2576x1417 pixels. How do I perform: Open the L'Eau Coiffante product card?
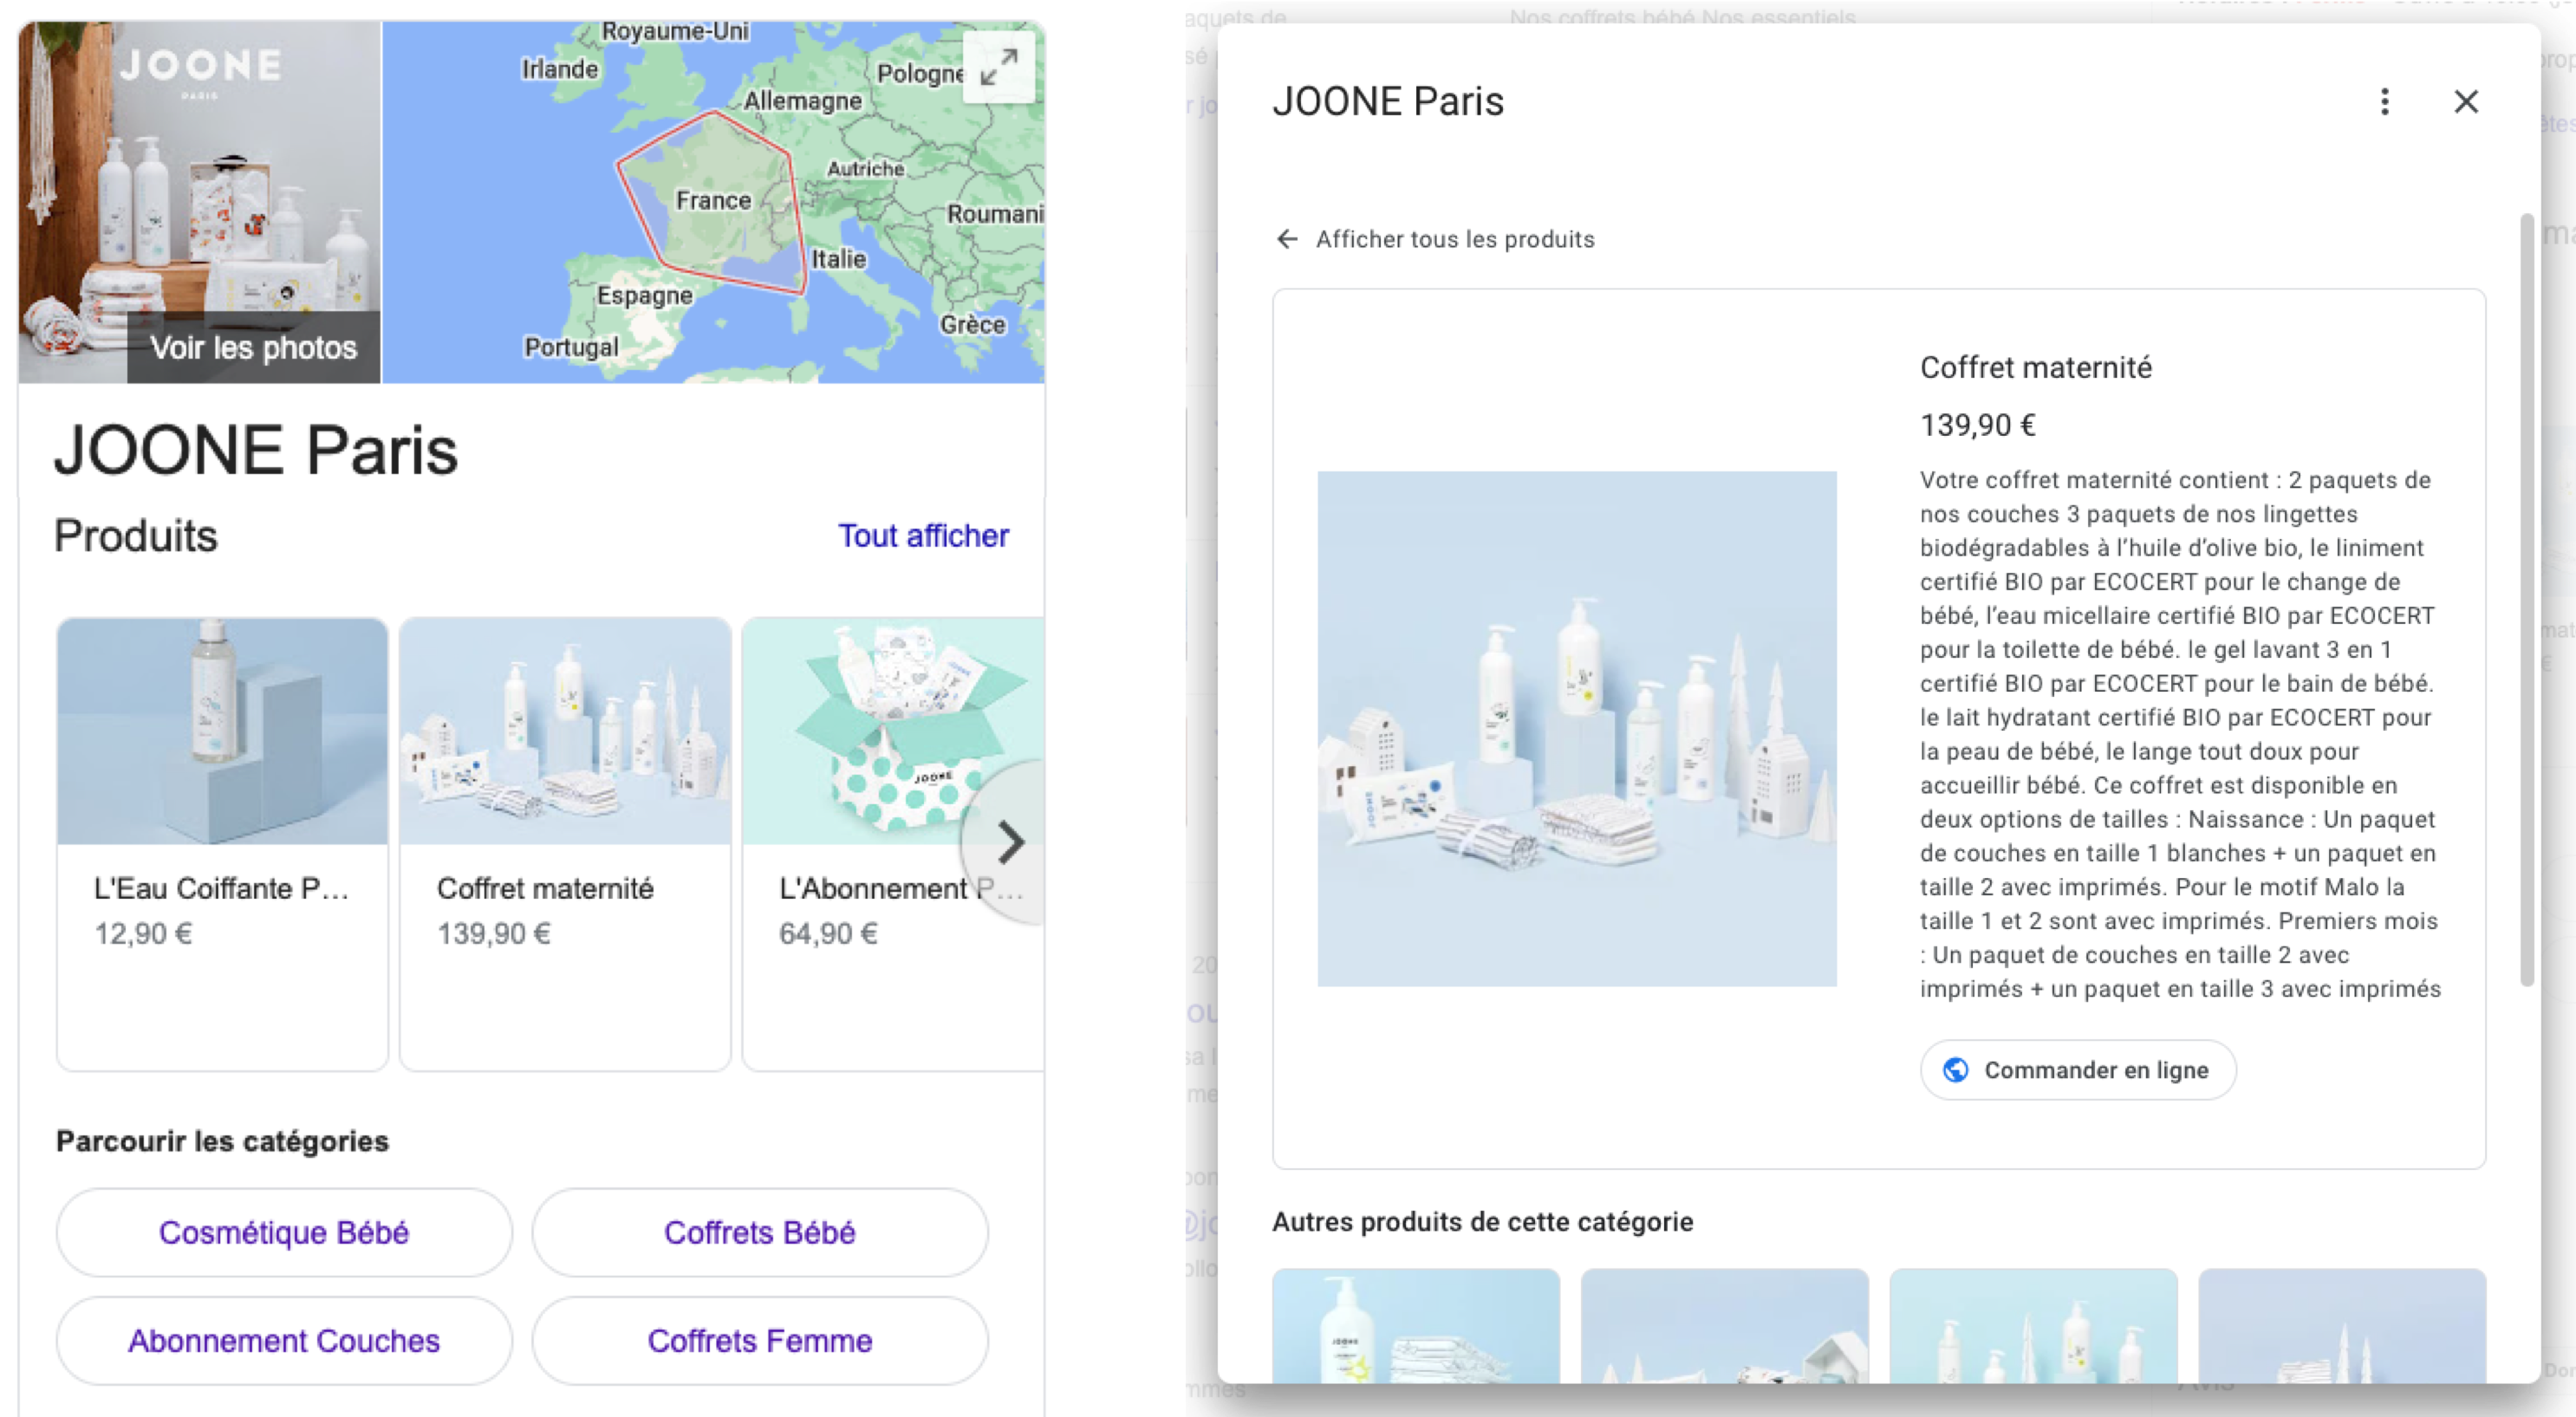[222, 844]
